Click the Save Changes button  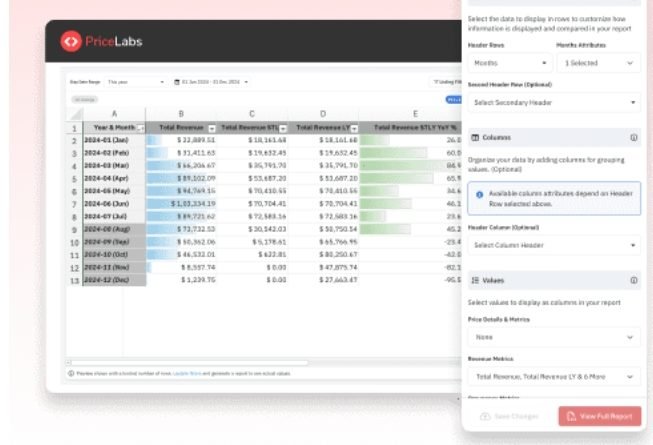512,416
